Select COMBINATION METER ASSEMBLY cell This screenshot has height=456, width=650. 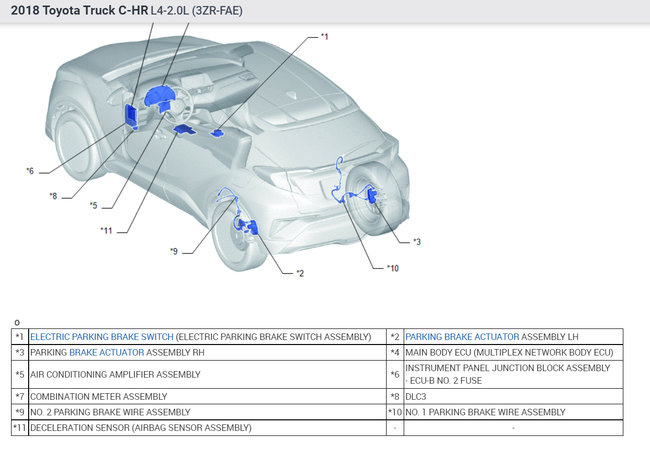point(207,396)
